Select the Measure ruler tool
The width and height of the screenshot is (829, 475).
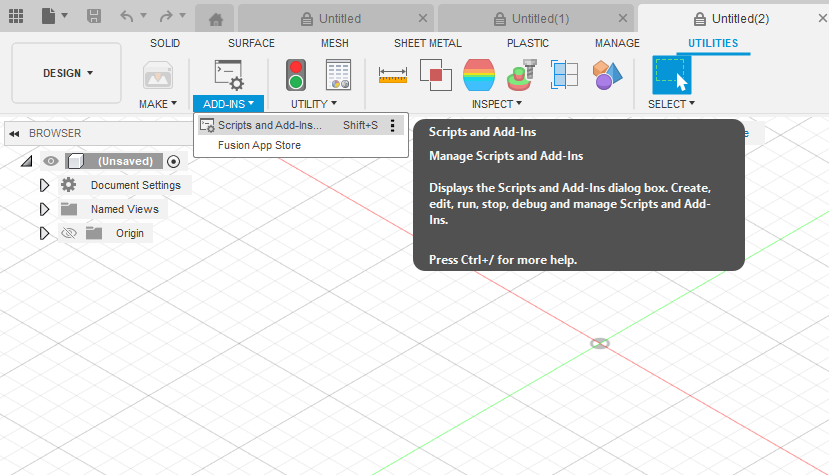click(393, 75)
